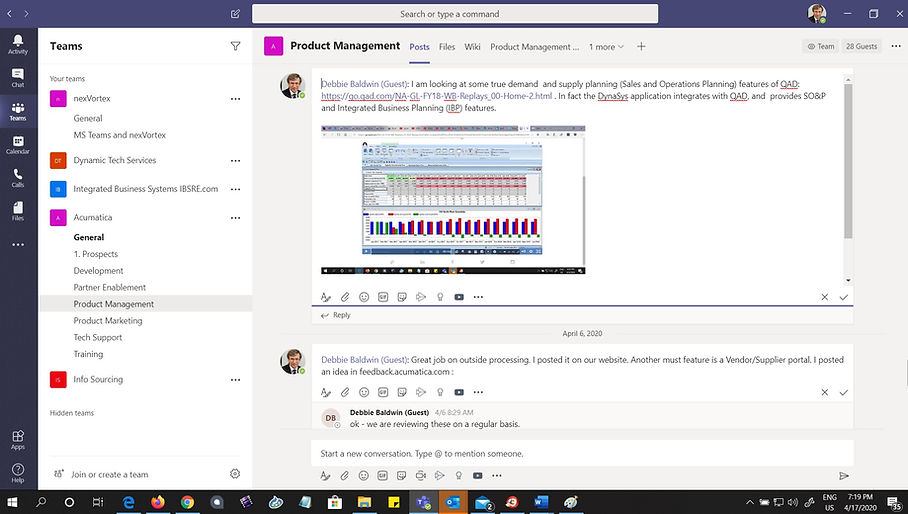Image resolution: width=908 pixels, height=514 pixels.
Task: Click the filter teams funnel icon
Action: [235, 46]
